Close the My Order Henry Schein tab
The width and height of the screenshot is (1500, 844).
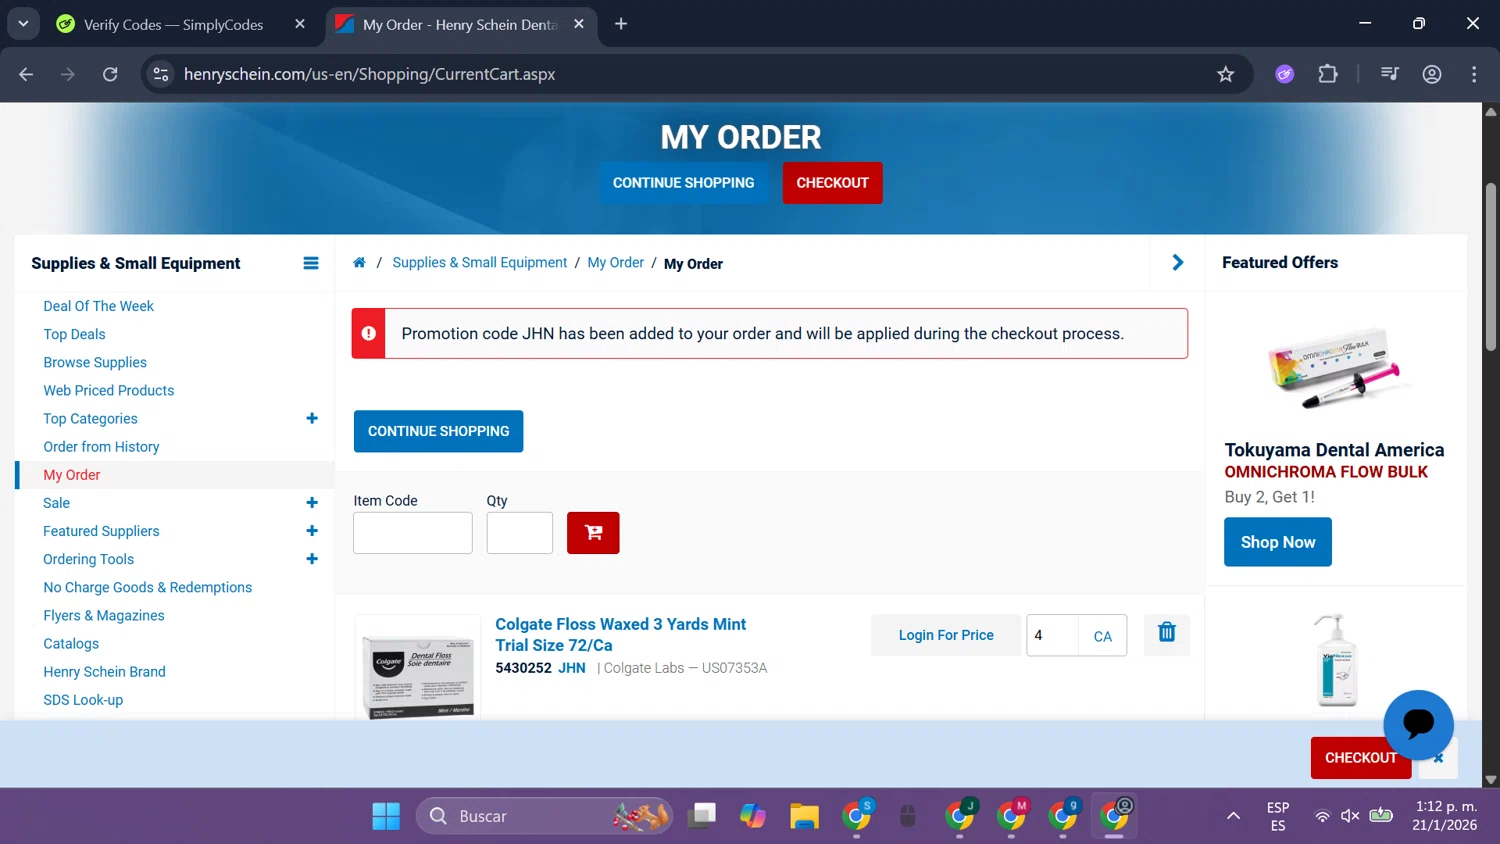pyautogui.click(x=579, y=24)
